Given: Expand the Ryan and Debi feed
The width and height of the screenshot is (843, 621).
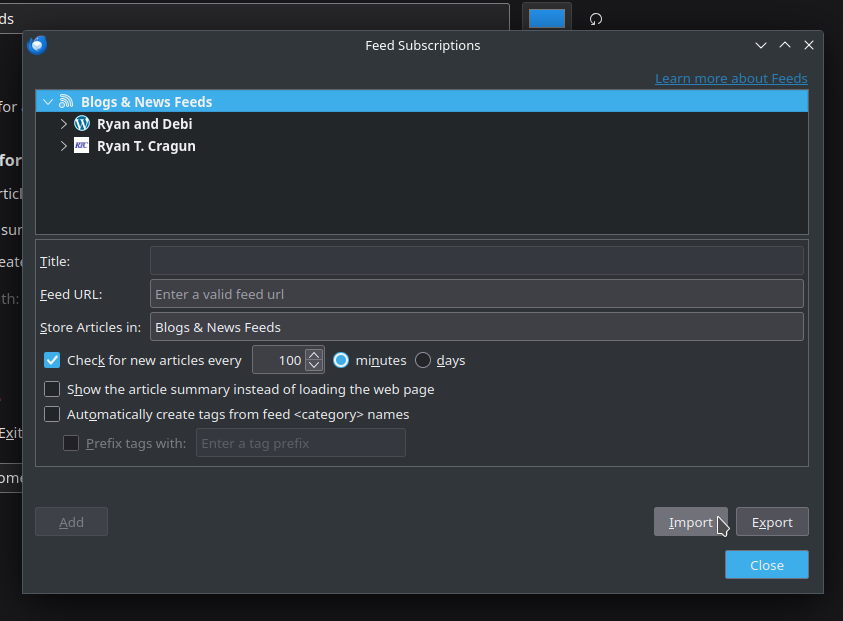Looking at the screenshot, I should (64, 124).
